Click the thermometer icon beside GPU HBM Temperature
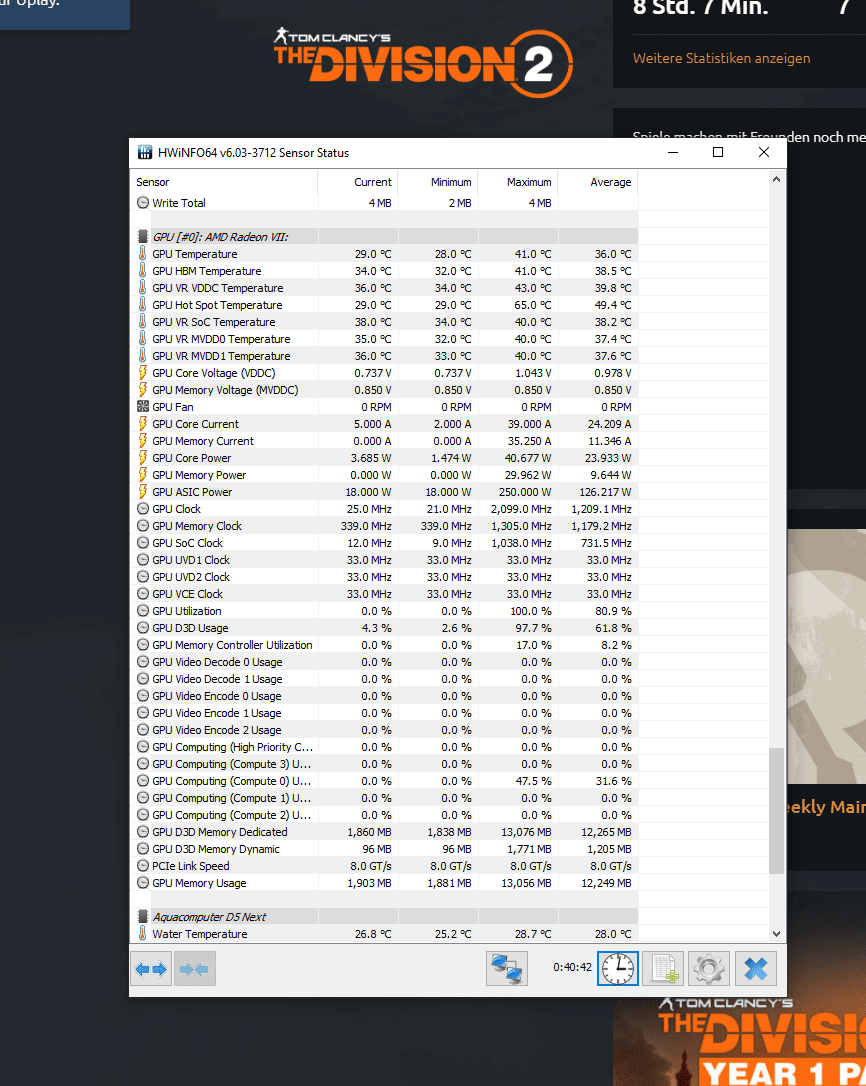 [143, 271]
